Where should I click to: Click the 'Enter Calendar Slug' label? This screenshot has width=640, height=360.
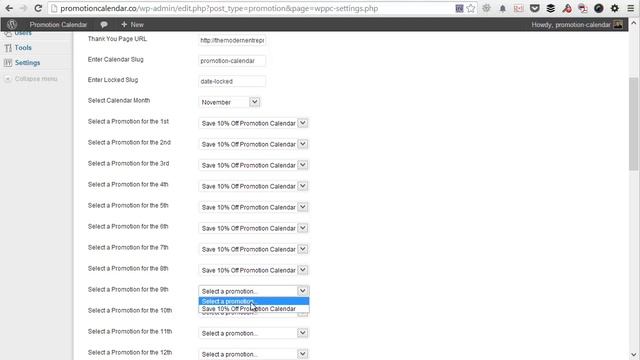pos(116,60)
